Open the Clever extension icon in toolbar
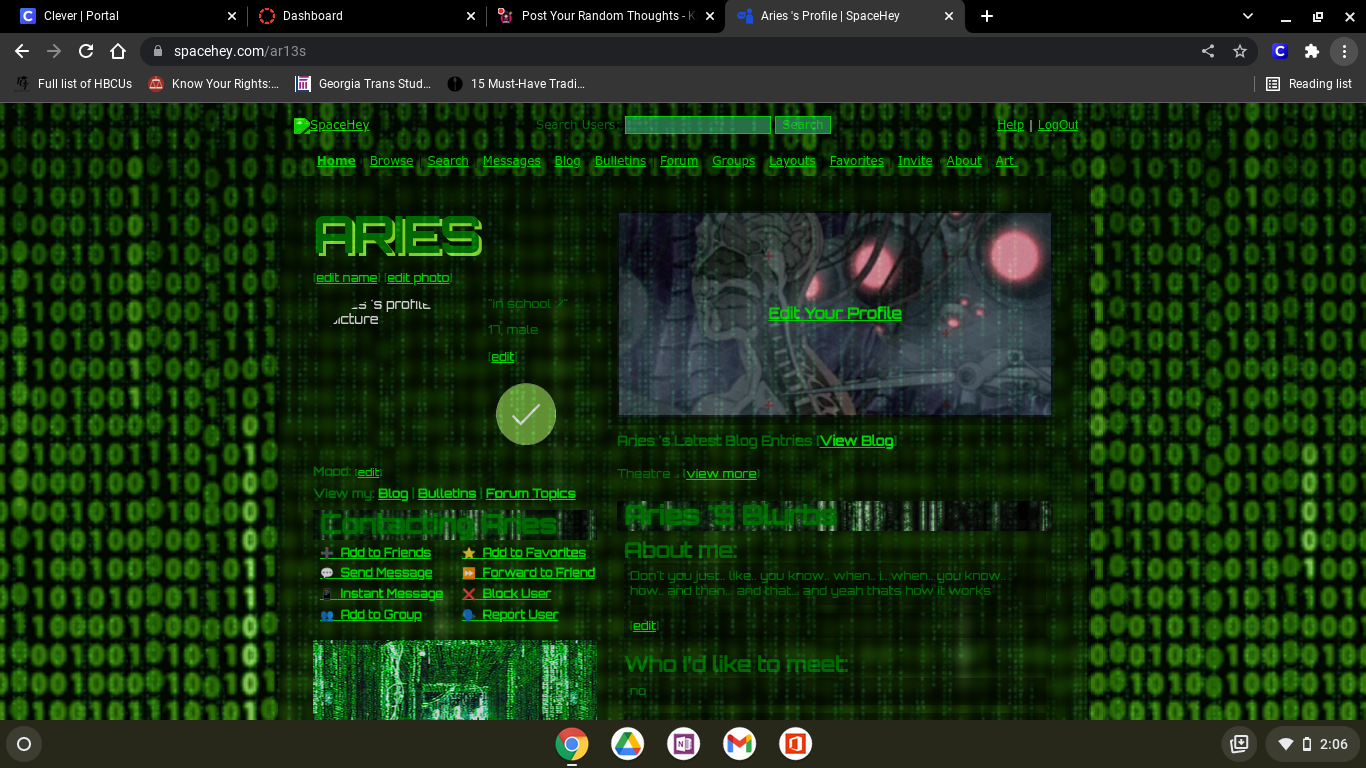Viewport: 1366px width, 768px height. 1279,51
